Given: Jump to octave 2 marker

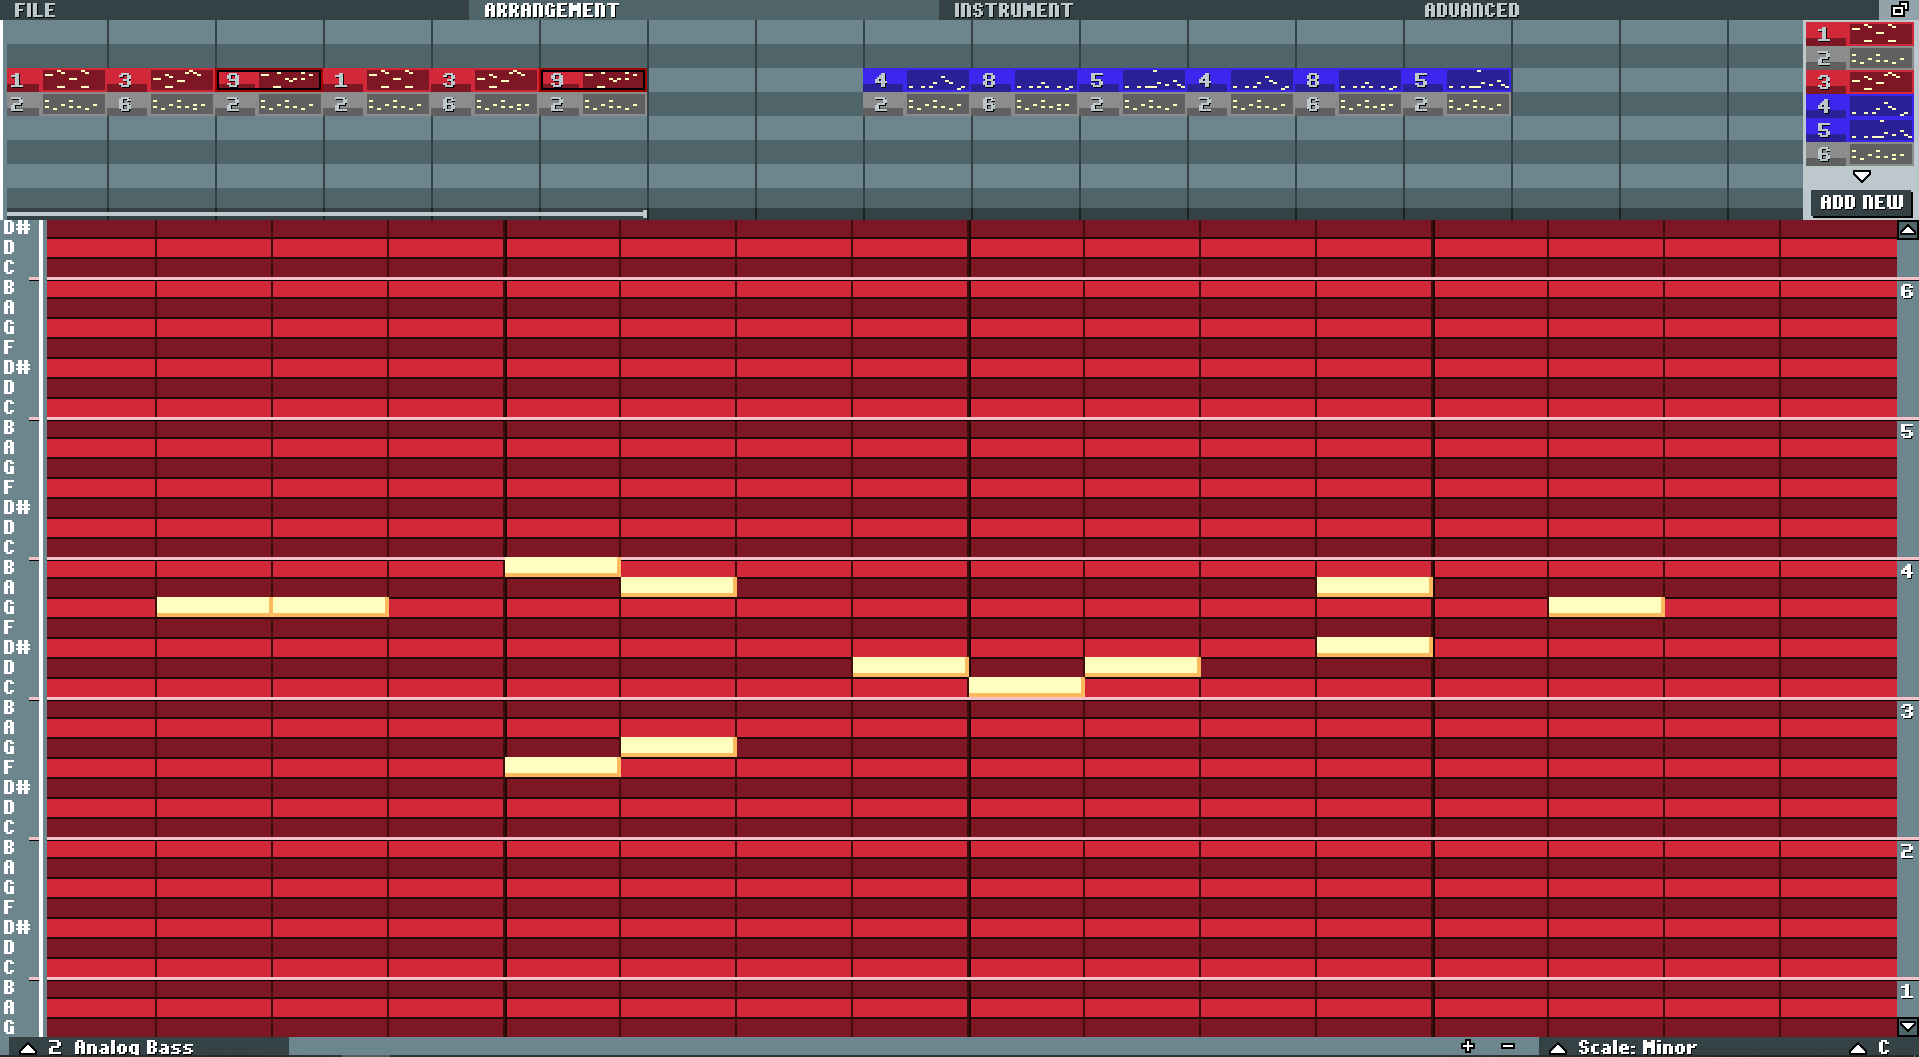Looking at the screenshot, I should 1907,851.
